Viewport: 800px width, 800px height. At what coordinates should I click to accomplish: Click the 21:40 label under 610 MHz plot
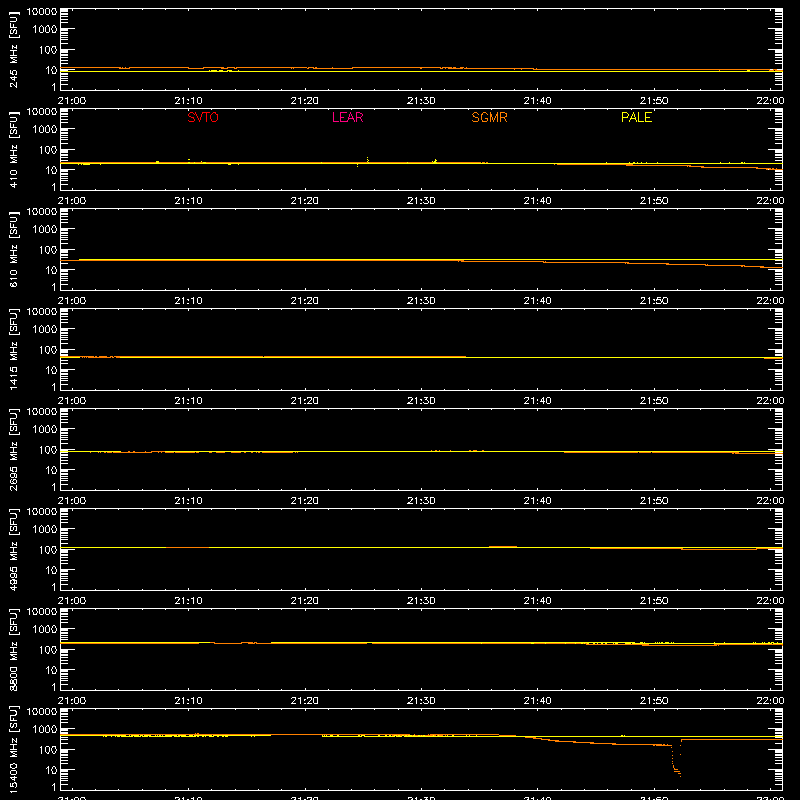coord(537,301)
